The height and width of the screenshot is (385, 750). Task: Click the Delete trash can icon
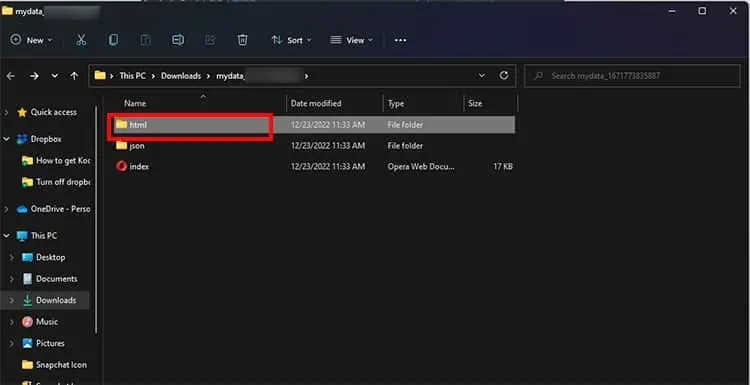[243, 40]
